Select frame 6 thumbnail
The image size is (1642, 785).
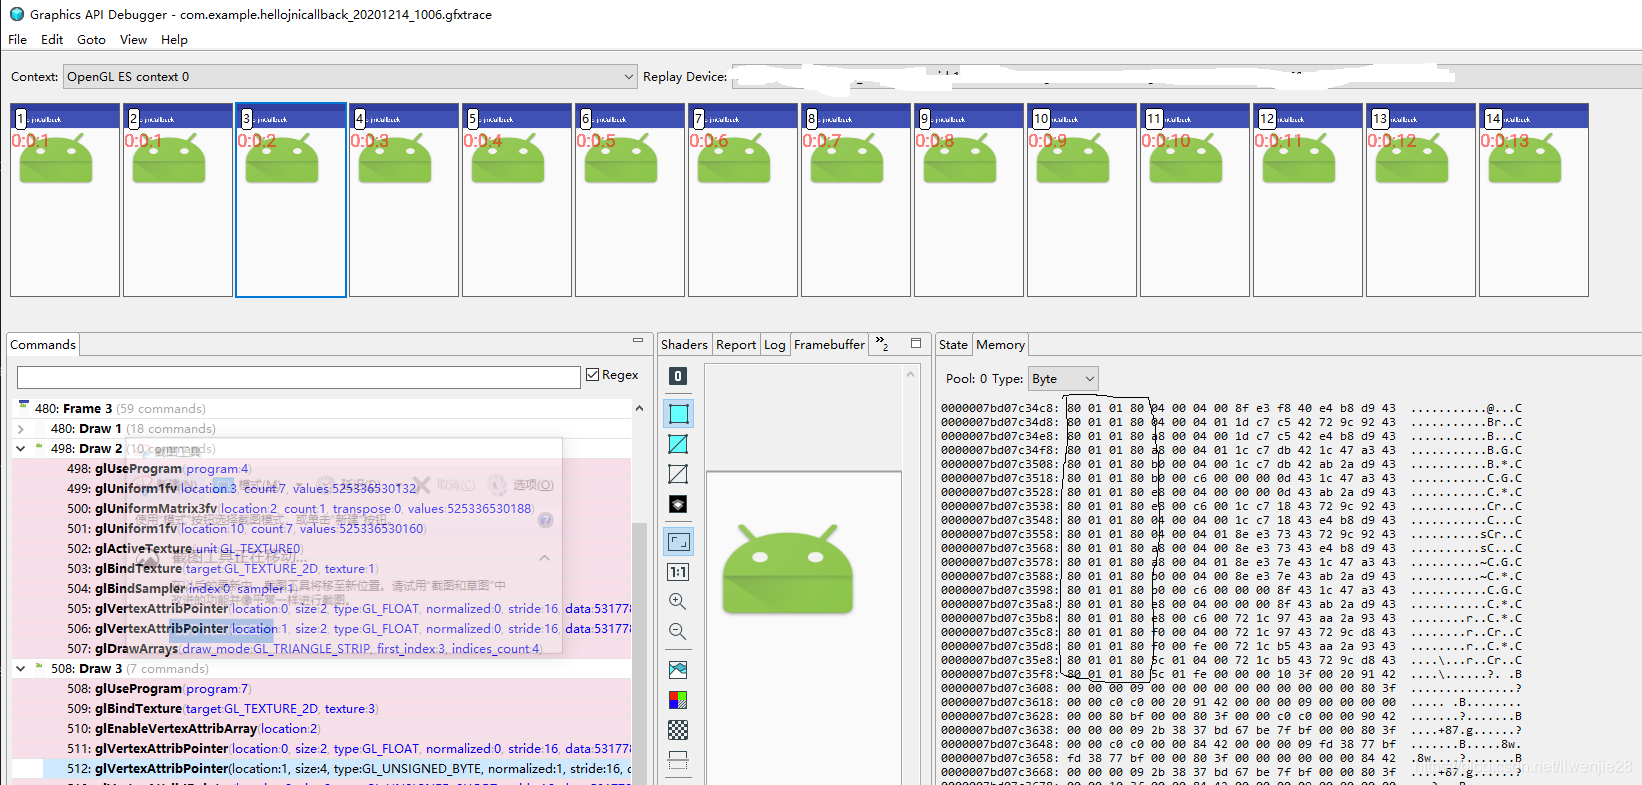[x=630, y=200]
